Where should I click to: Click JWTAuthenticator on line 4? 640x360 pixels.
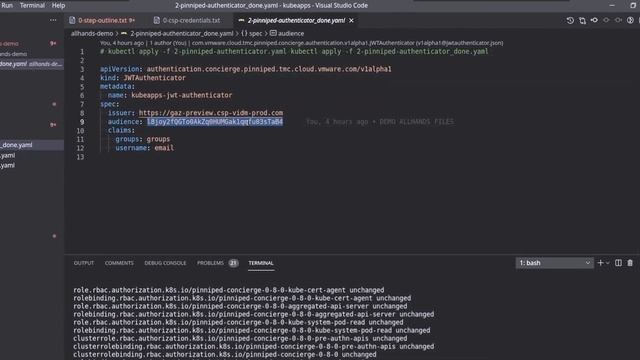click(x=154, y=78)
